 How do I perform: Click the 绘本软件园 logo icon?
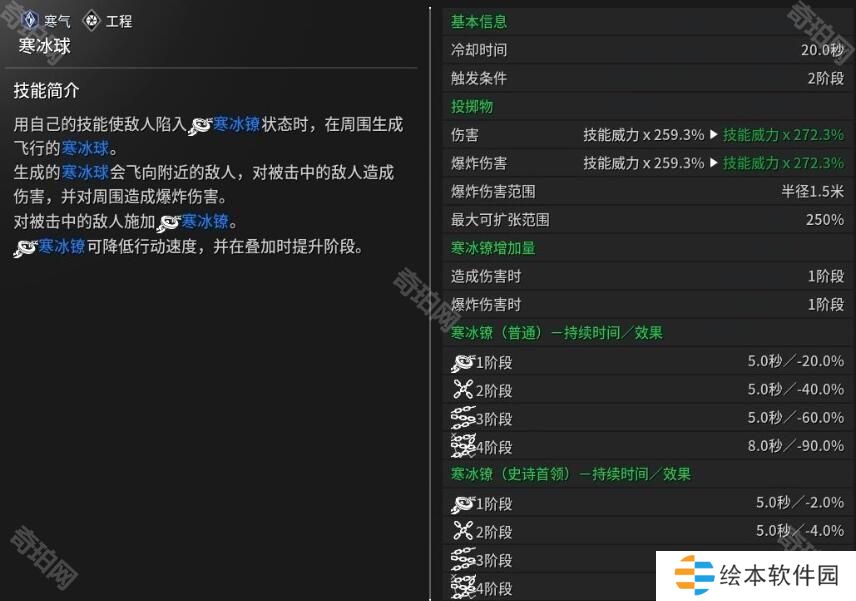pyautogui.click(x=693, y=576)
